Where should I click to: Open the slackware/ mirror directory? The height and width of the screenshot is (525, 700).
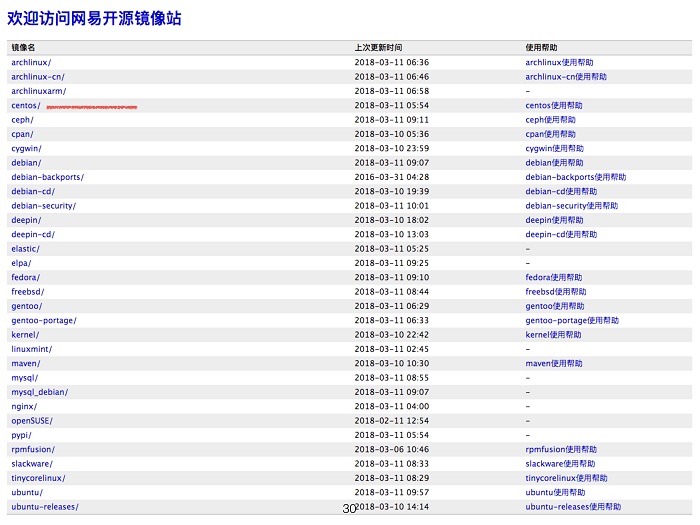[32, 463]
